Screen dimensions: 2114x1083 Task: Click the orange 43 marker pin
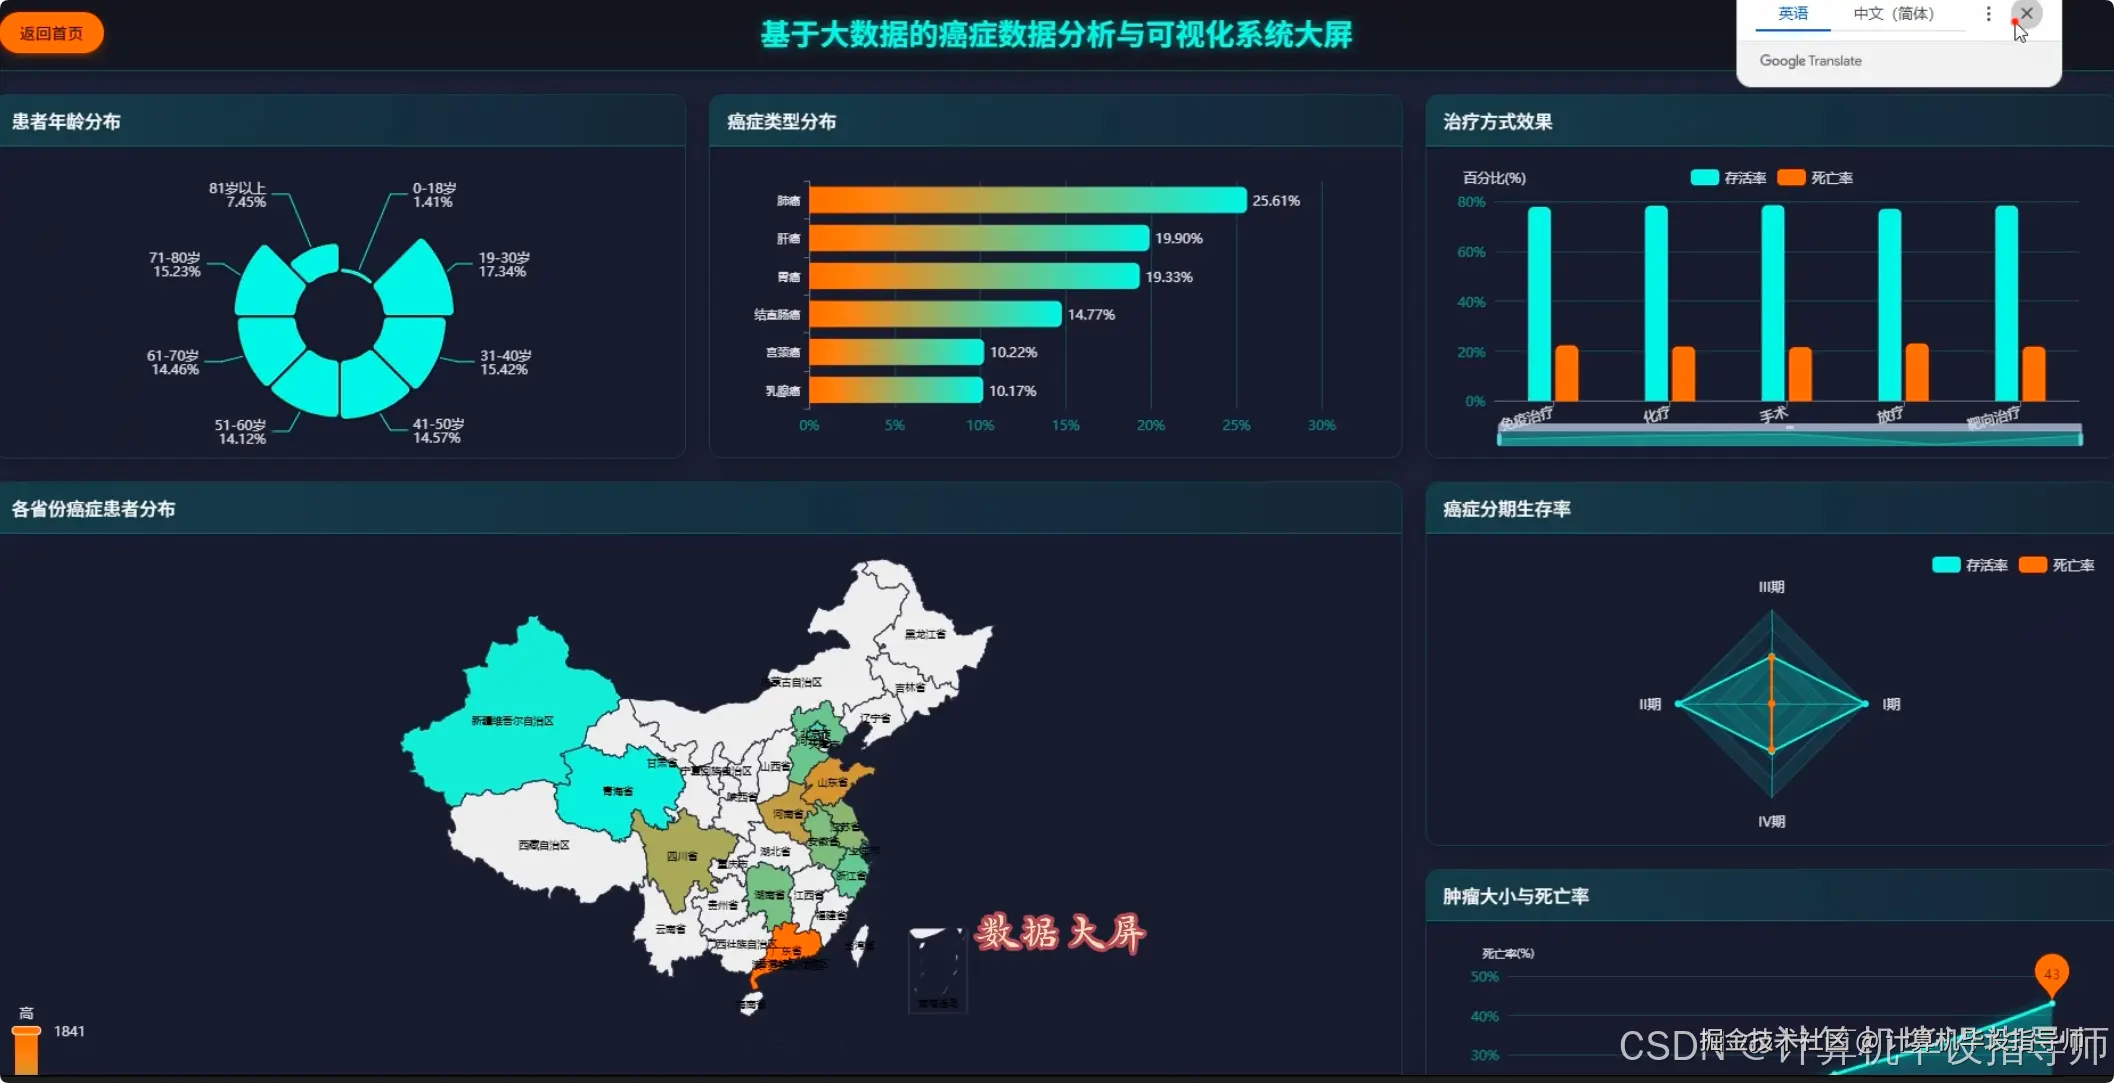[2051, 972]
